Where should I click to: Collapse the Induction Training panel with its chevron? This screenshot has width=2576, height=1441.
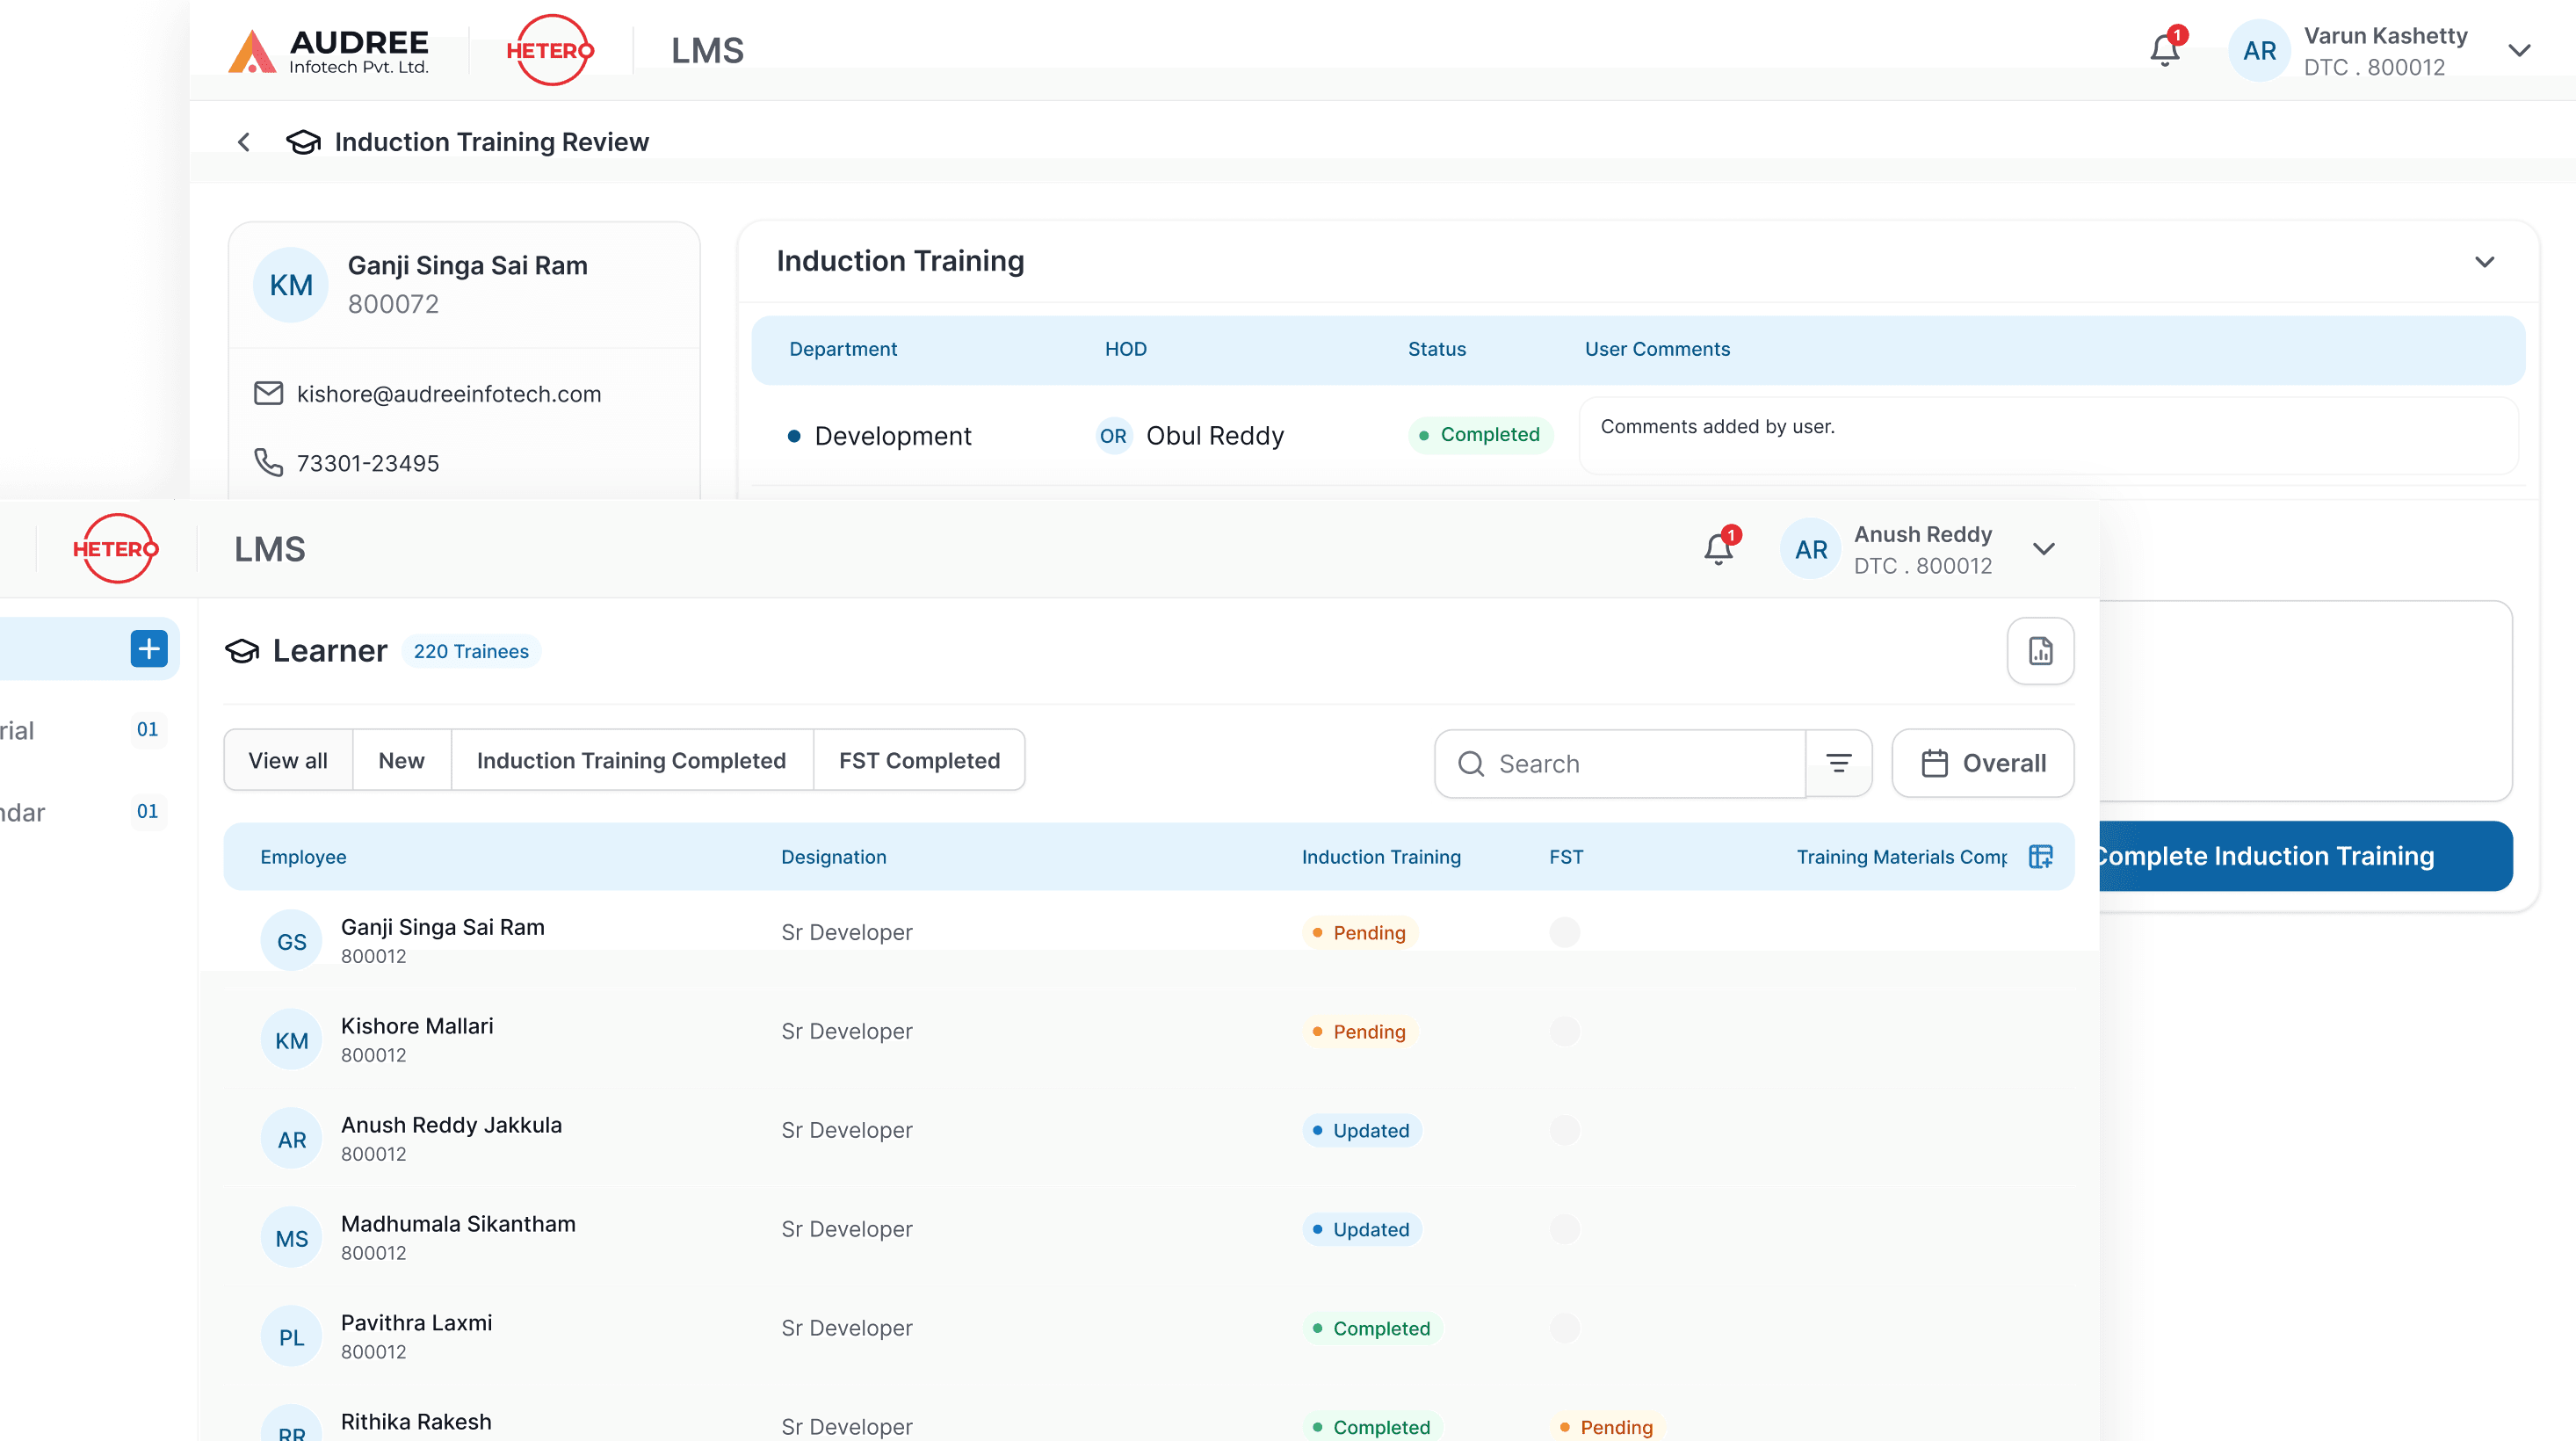pos(2486,262)
